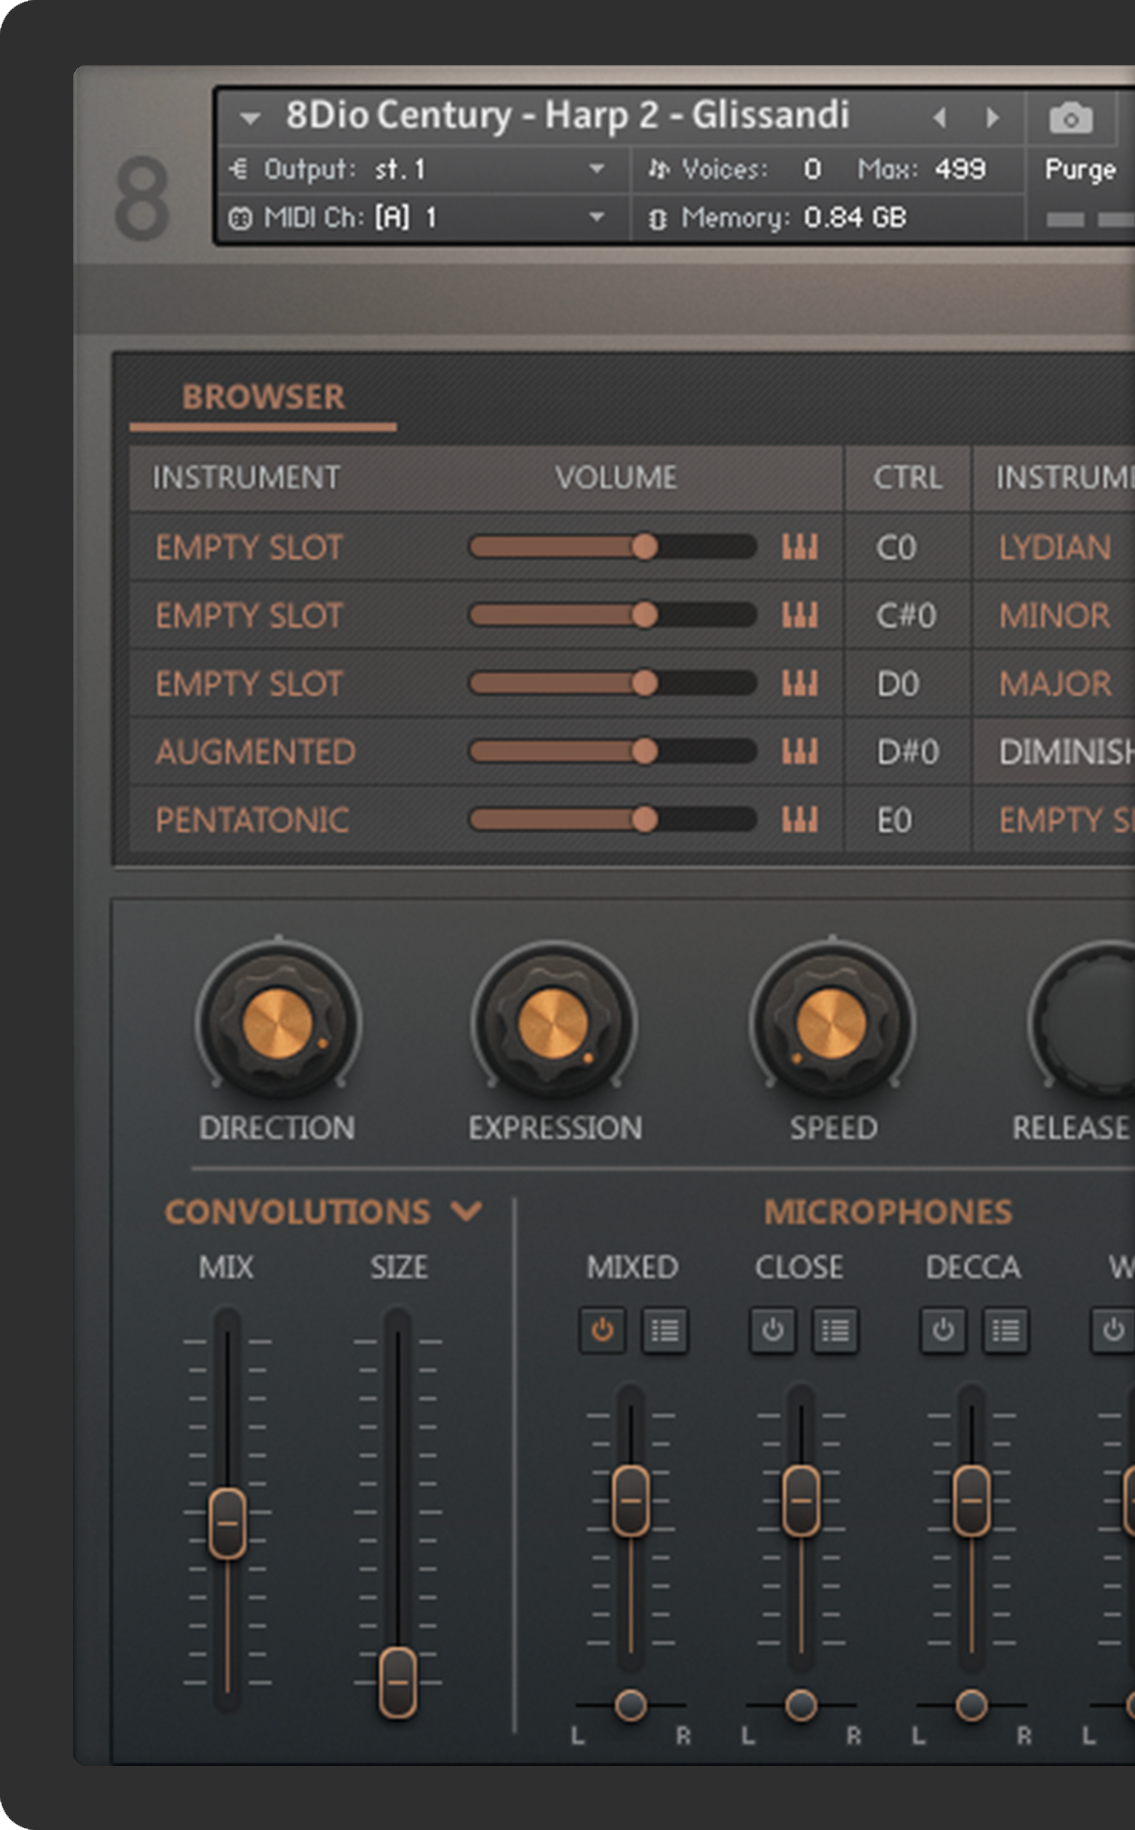Viewport: 1135px width, 1830px height.
Task: Expand the CONVOLUTIONS chevron menu
Action: tap(466, 1212)
